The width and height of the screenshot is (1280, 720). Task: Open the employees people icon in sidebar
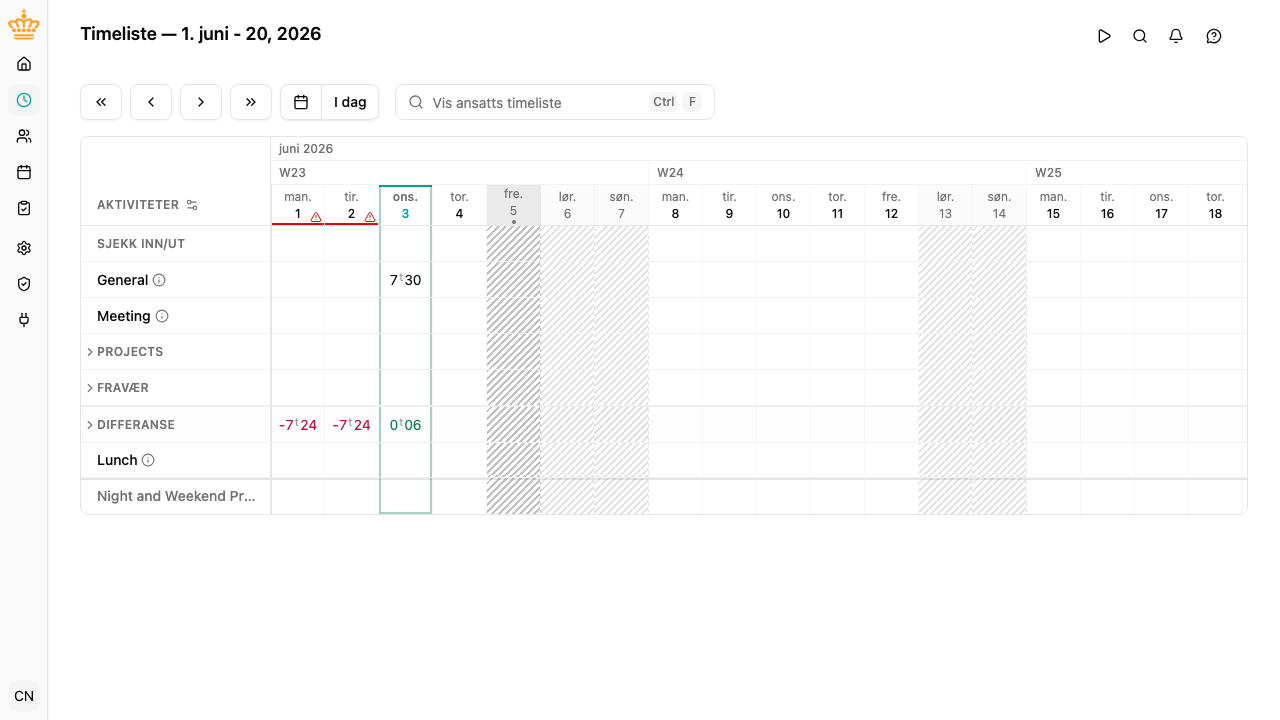[24, 136]
